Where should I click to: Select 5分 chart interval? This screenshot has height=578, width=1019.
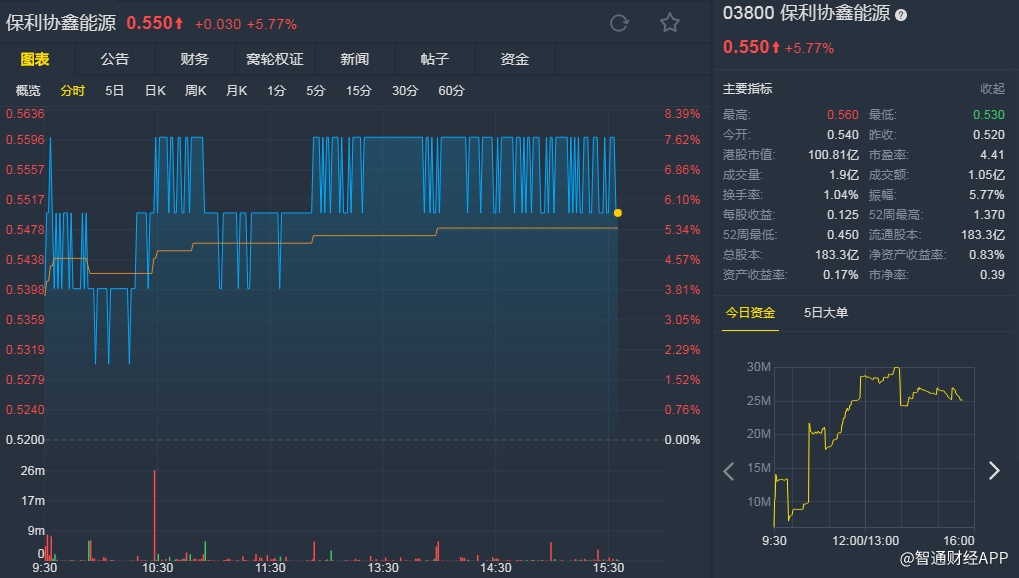point(316,90)
